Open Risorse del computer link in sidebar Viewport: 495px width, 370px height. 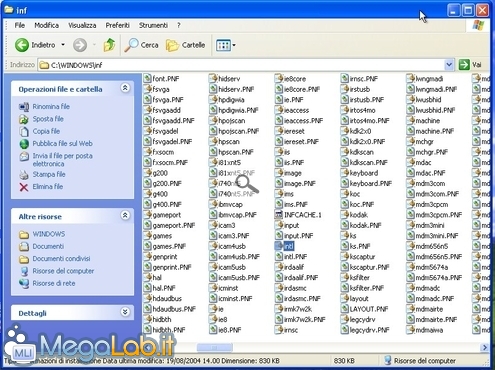click(63, 271)
